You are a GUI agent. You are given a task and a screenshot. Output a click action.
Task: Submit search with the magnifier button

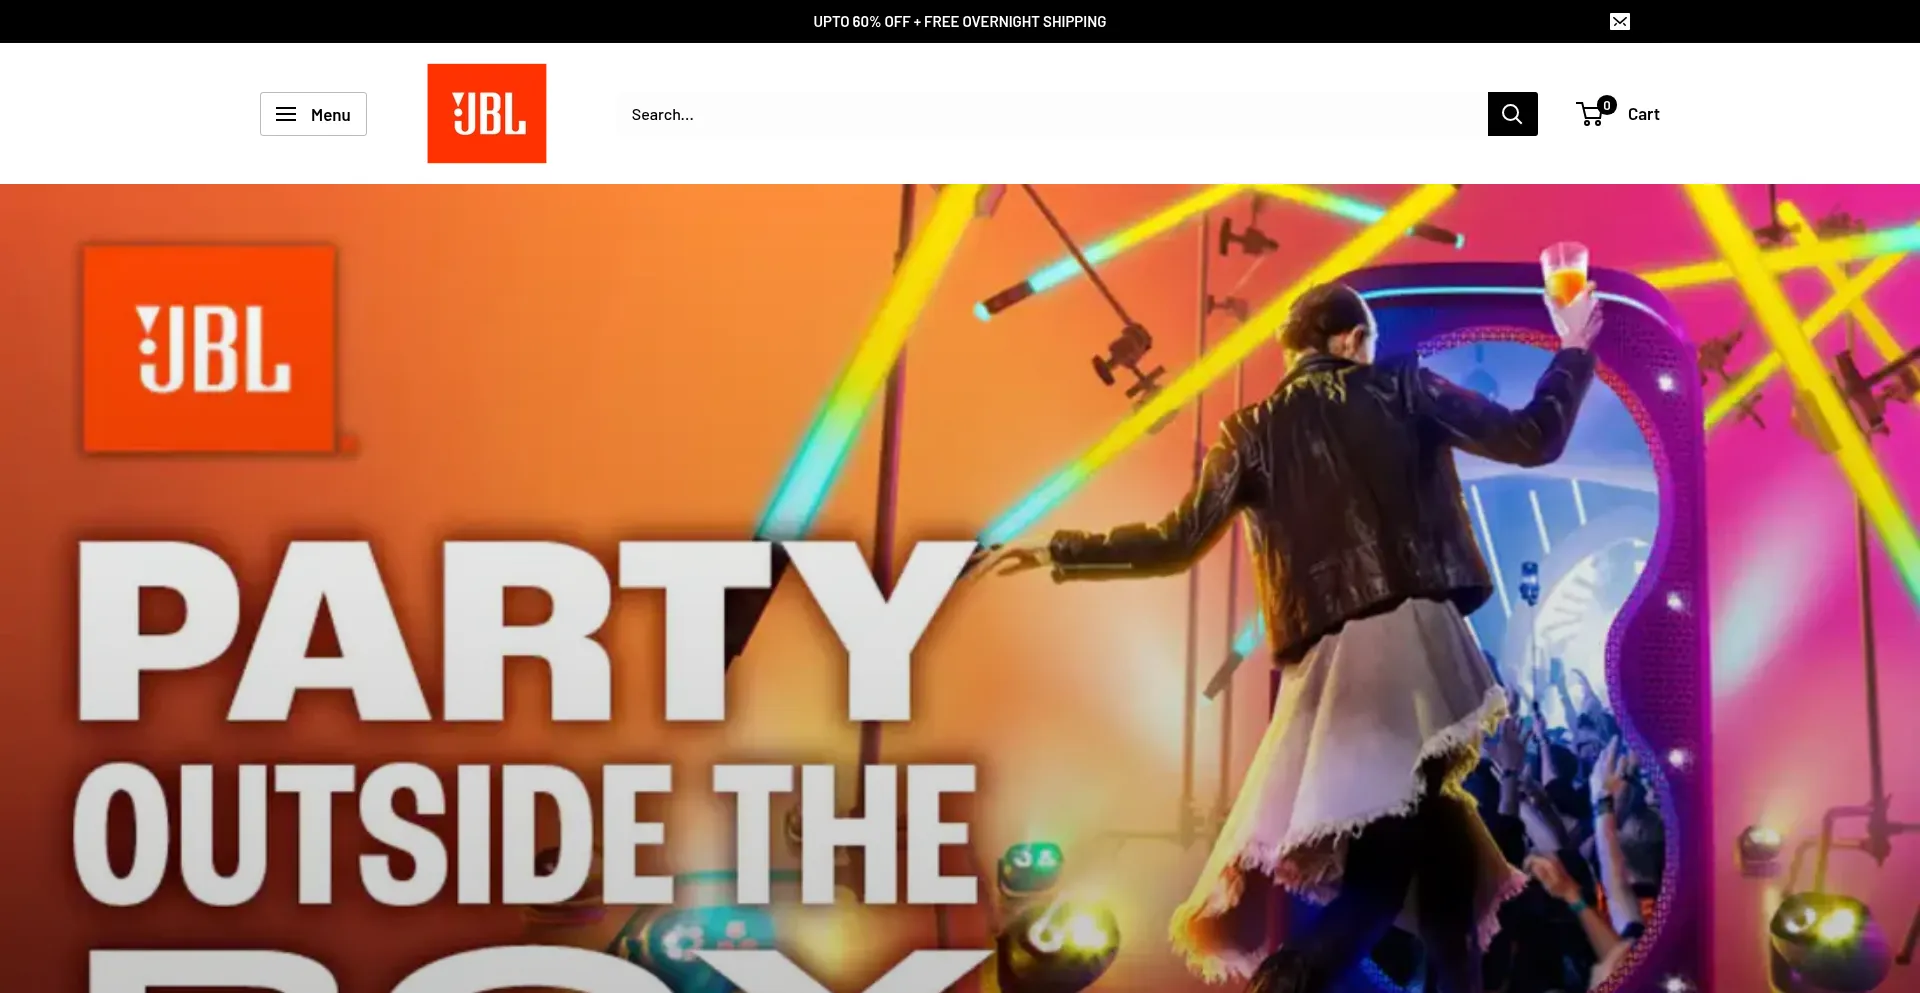[1512, 114]
